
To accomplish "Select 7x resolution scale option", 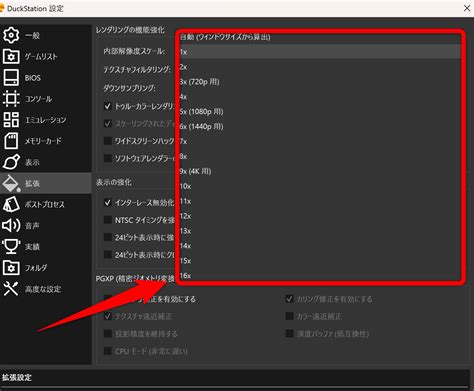I will click(x=320, y=141).
